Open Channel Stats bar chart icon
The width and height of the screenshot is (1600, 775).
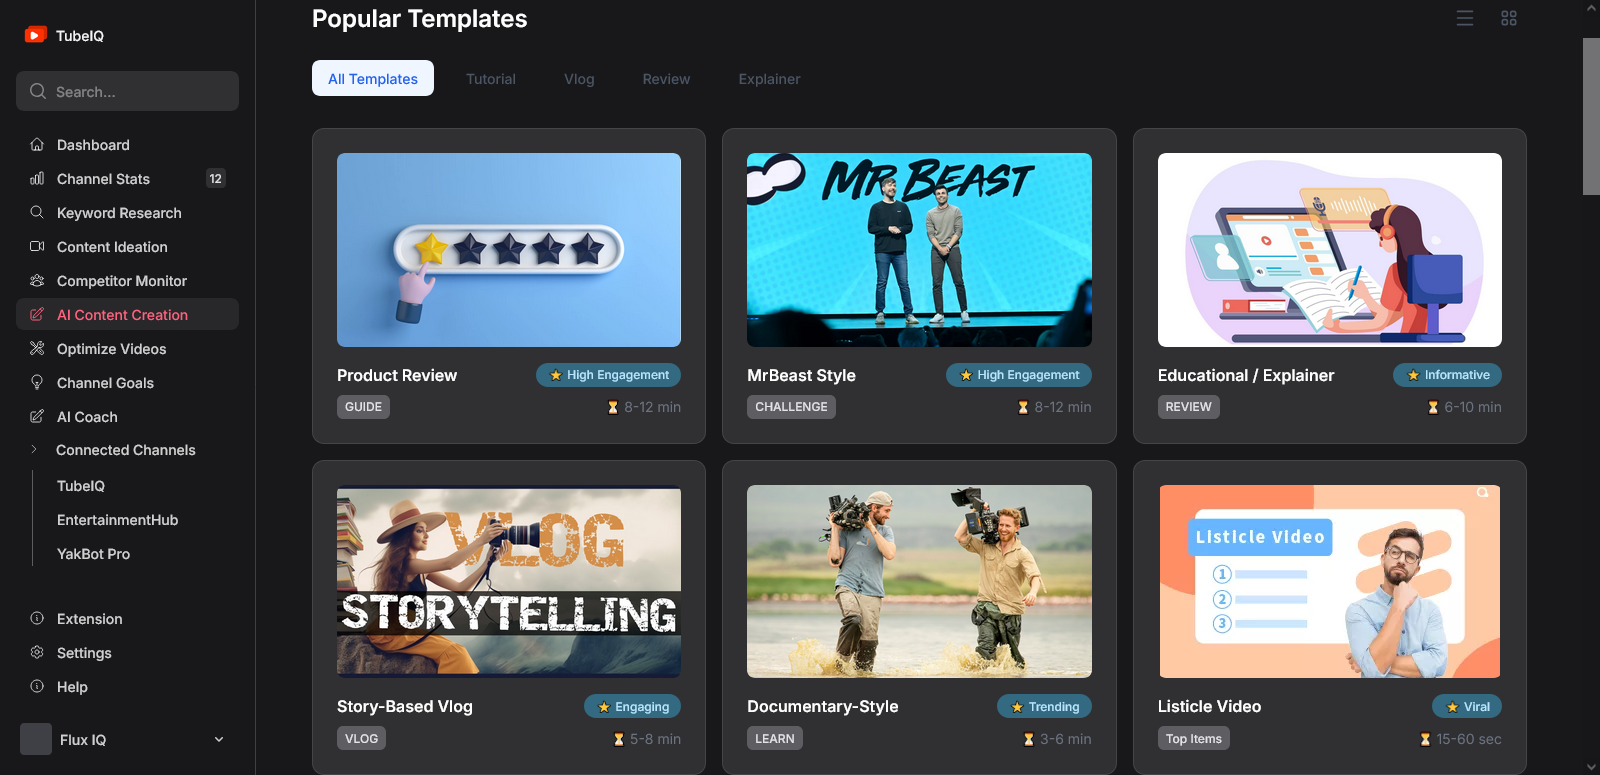[x=37, y=178]
